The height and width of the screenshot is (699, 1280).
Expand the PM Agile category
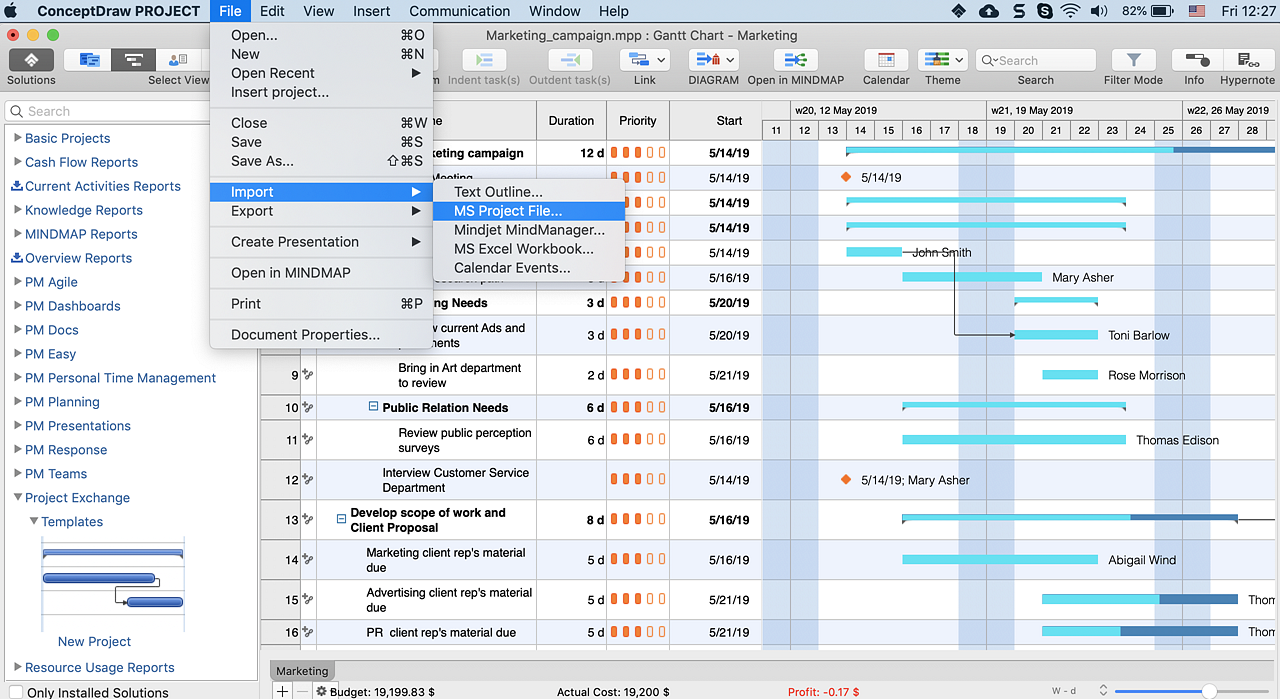(x=17, y=282)
